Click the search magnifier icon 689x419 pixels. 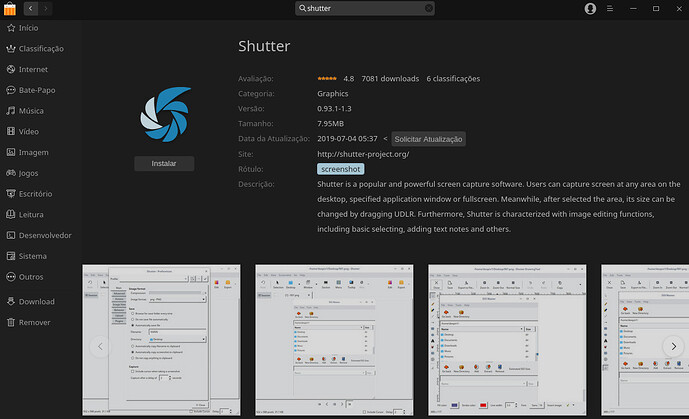pos(302,8)
